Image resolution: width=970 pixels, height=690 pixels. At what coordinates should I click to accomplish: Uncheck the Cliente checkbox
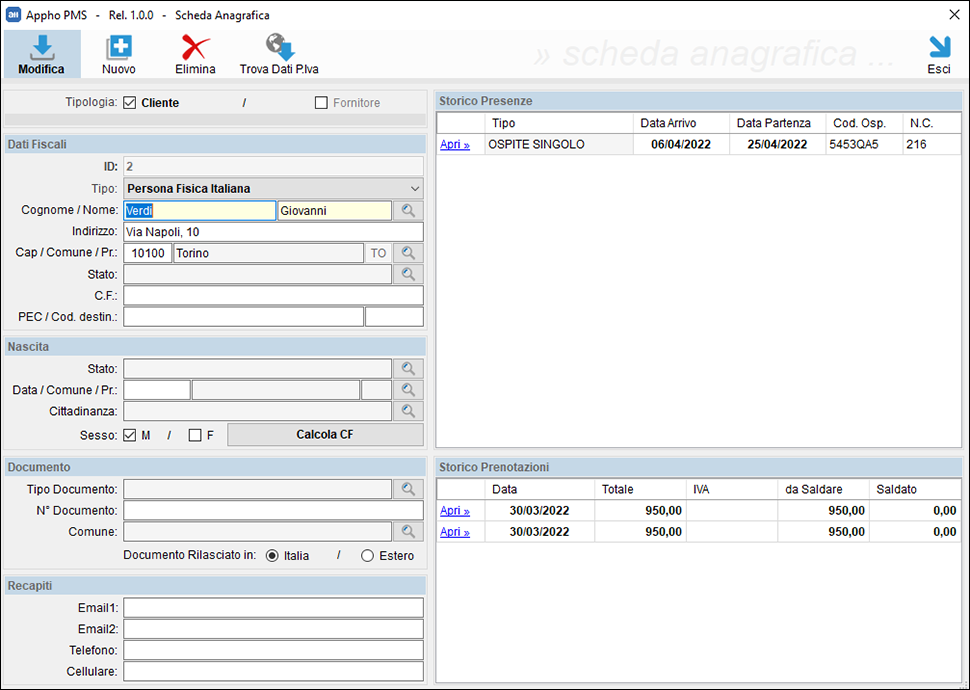[x=129, y=103]
